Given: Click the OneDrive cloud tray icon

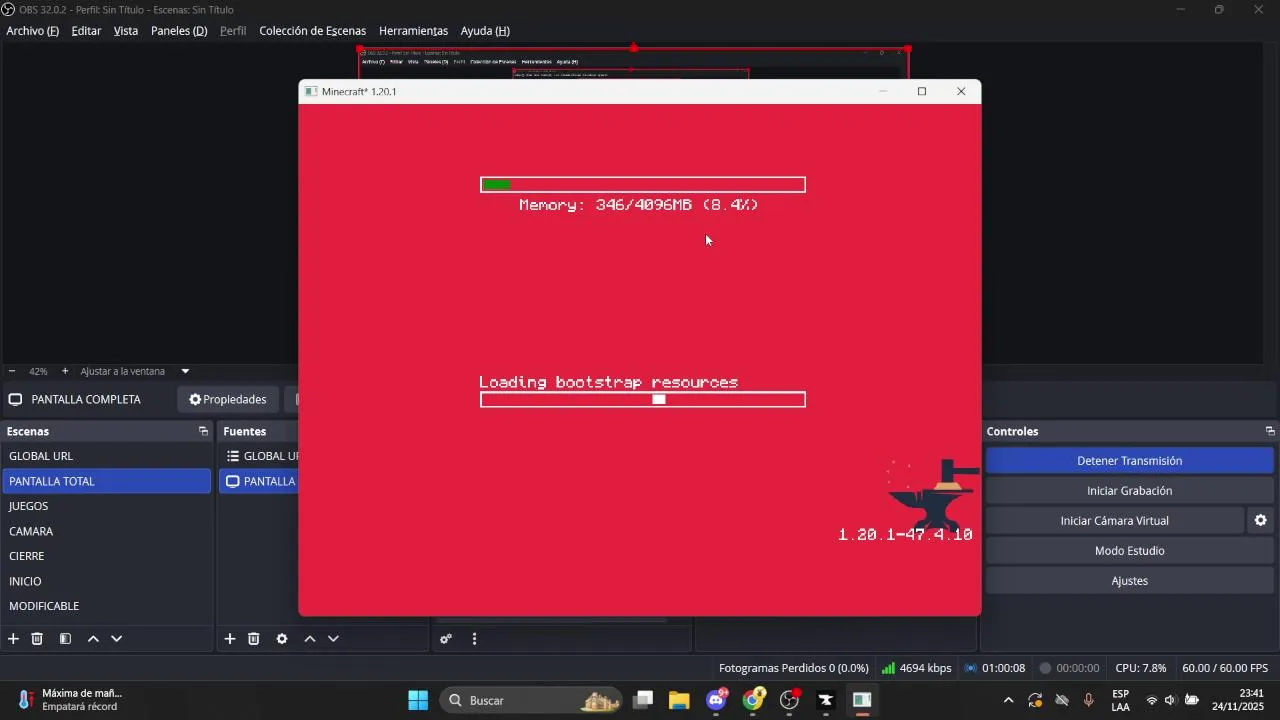Looking at the screenshot, I should (1062, 700).
